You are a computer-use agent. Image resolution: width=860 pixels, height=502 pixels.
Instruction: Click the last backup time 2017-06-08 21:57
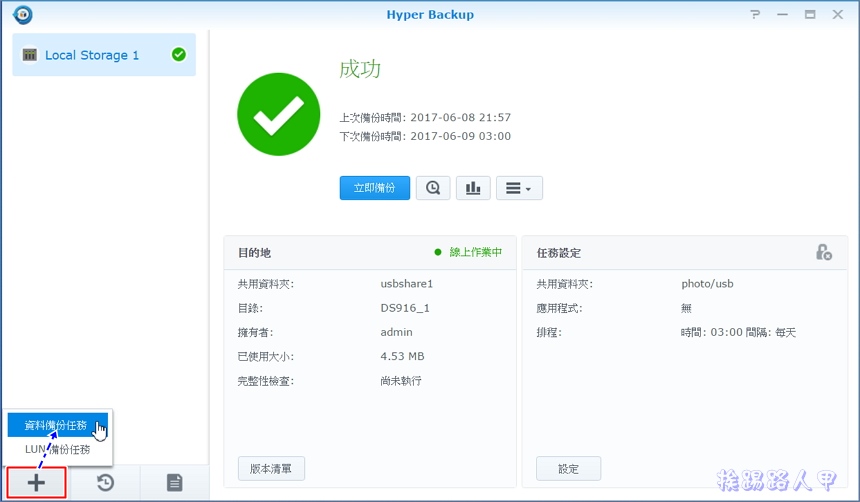pos(460,117)
